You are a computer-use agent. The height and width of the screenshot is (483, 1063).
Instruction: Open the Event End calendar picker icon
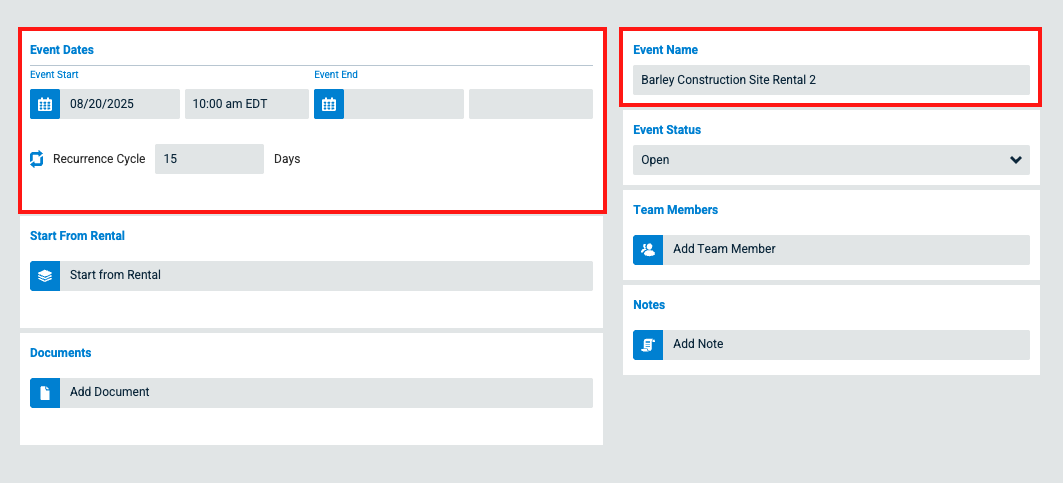329,104
